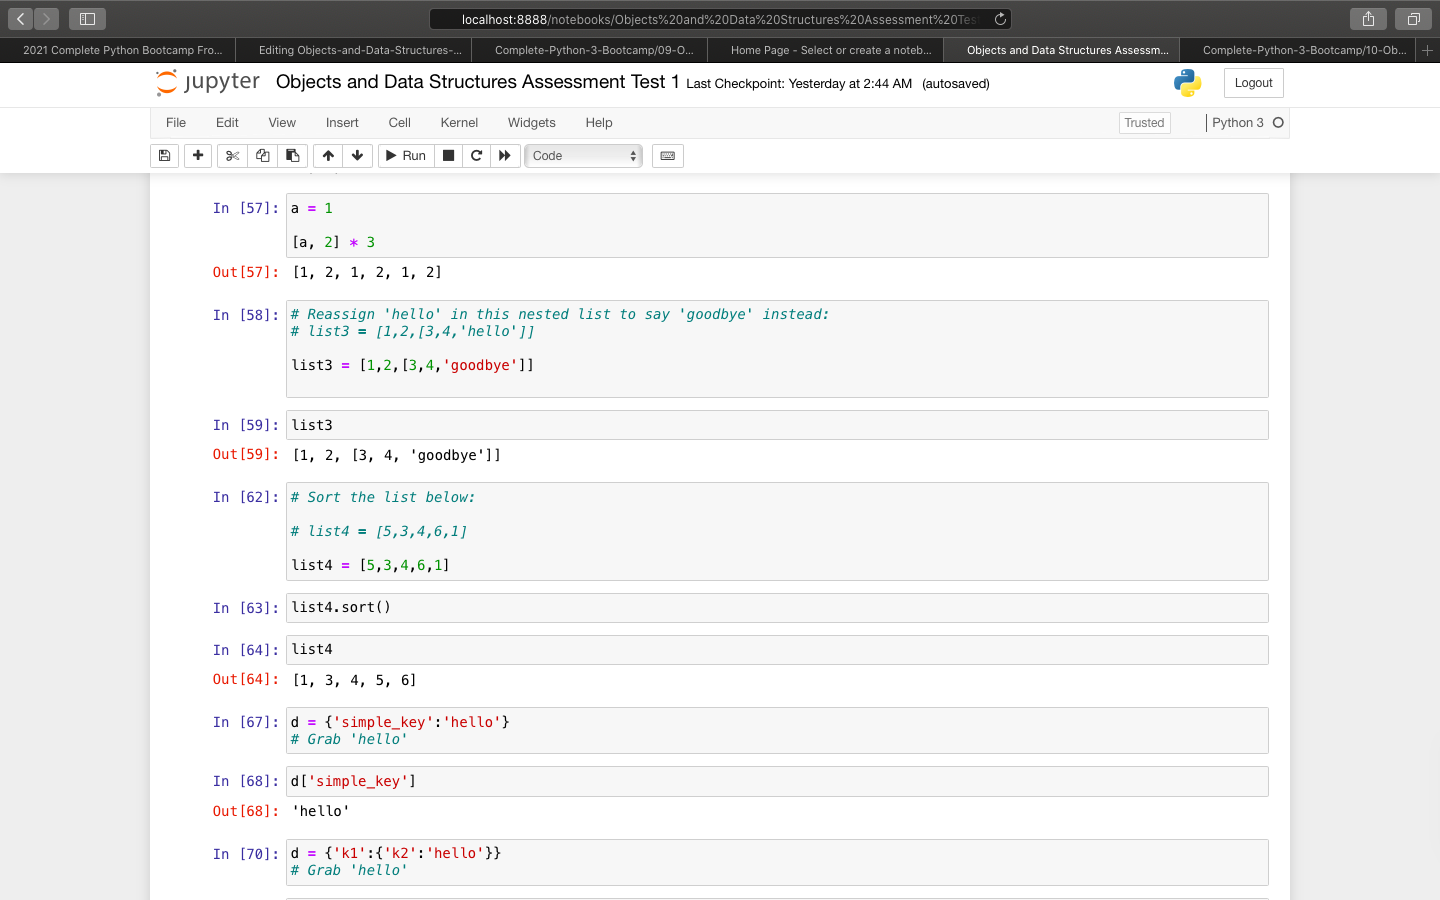The height and width of the screenshot is (900, 1440).
Task: Check the Trusted notebook status
Action: tap(1144, 122)
